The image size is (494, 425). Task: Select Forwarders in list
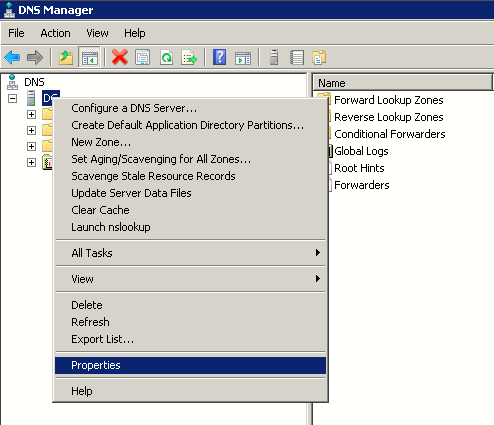coord(362,185)
